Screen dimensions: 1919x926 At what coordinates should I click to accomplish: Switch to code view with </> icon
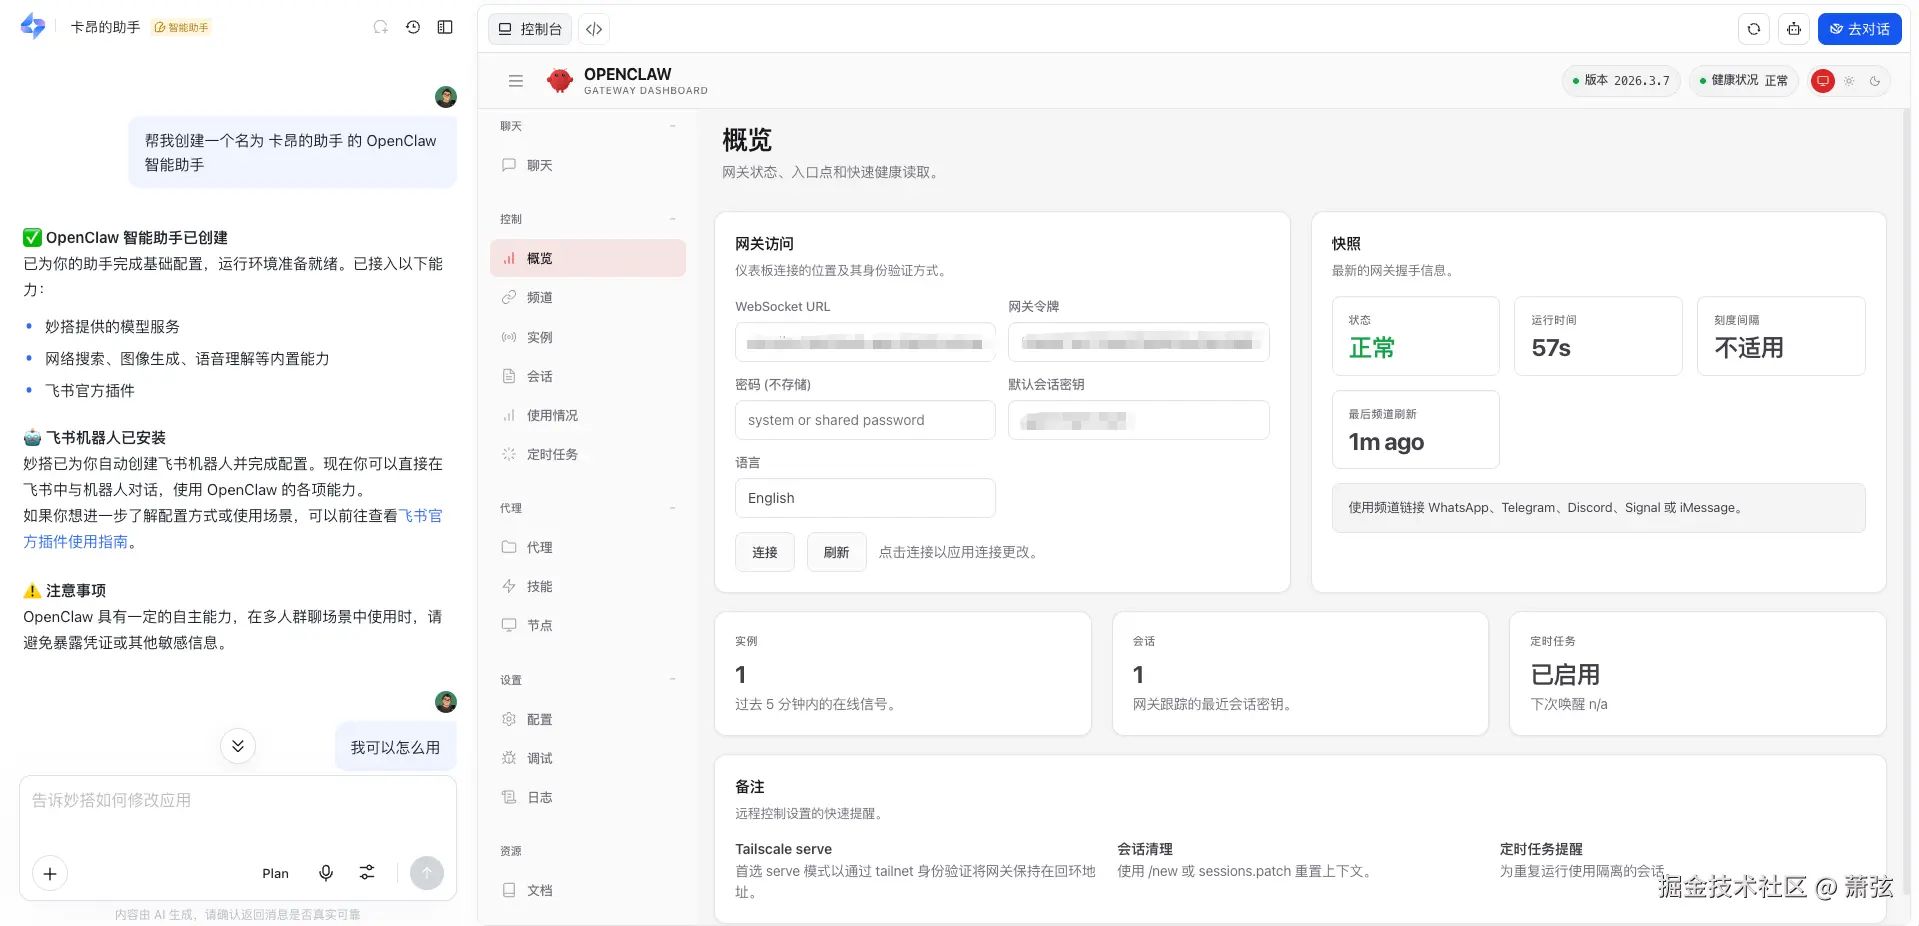tap(593, 29)
